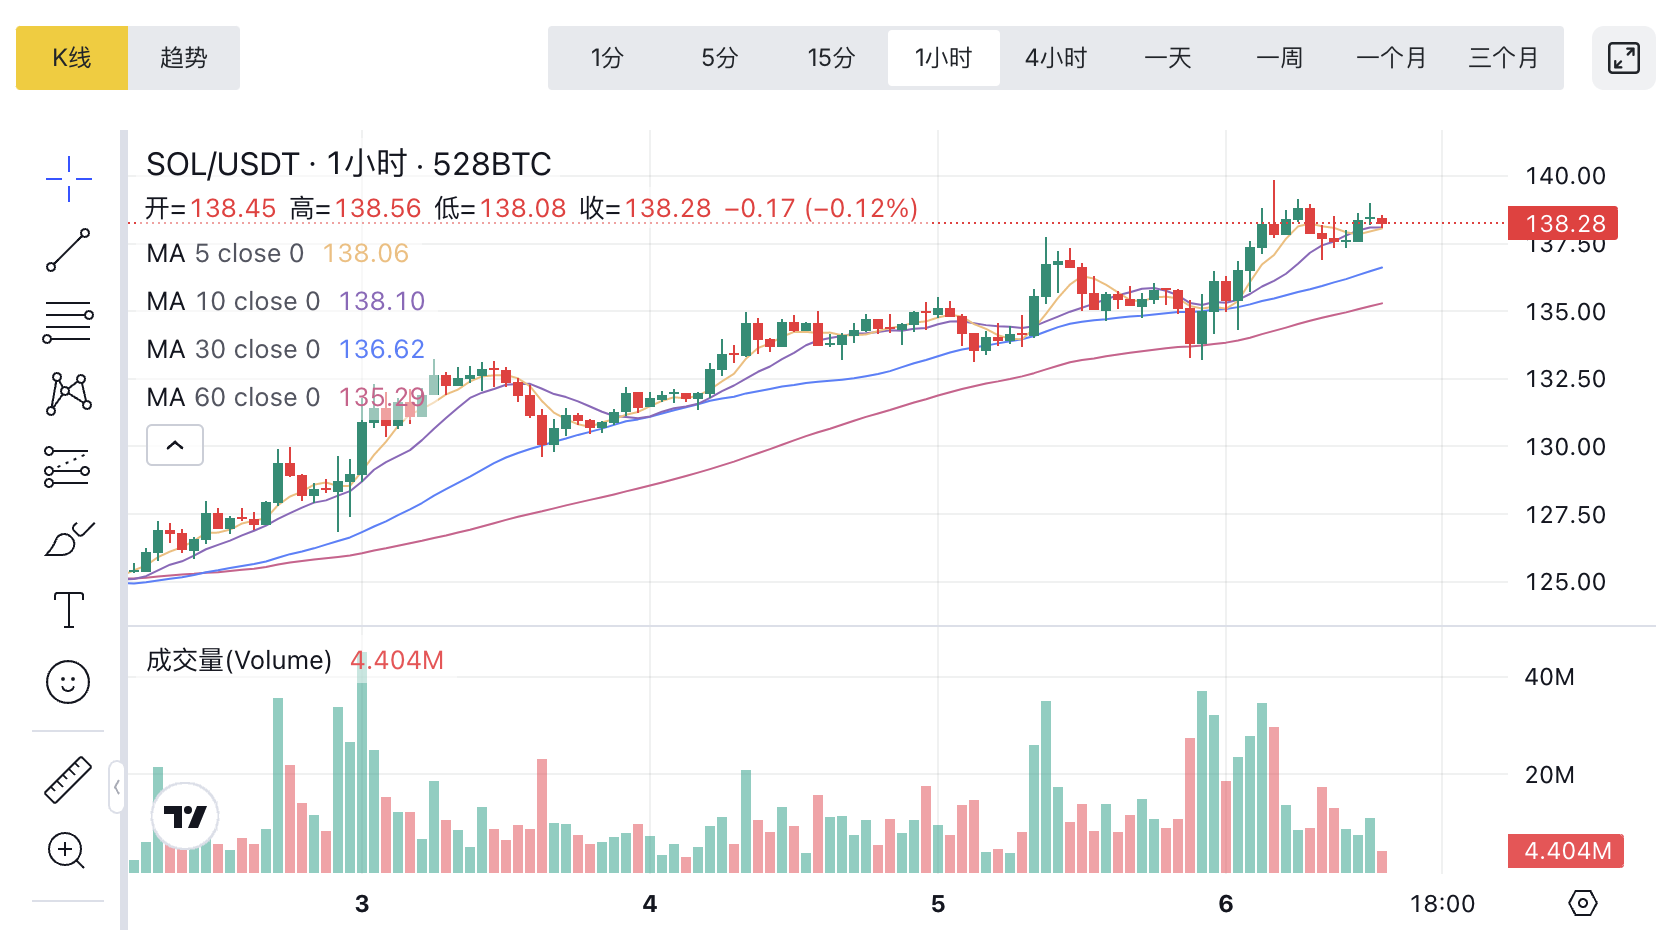1670x944 pixels.
Task: Click the TradingView logo
Action: [x=185, y=816]
